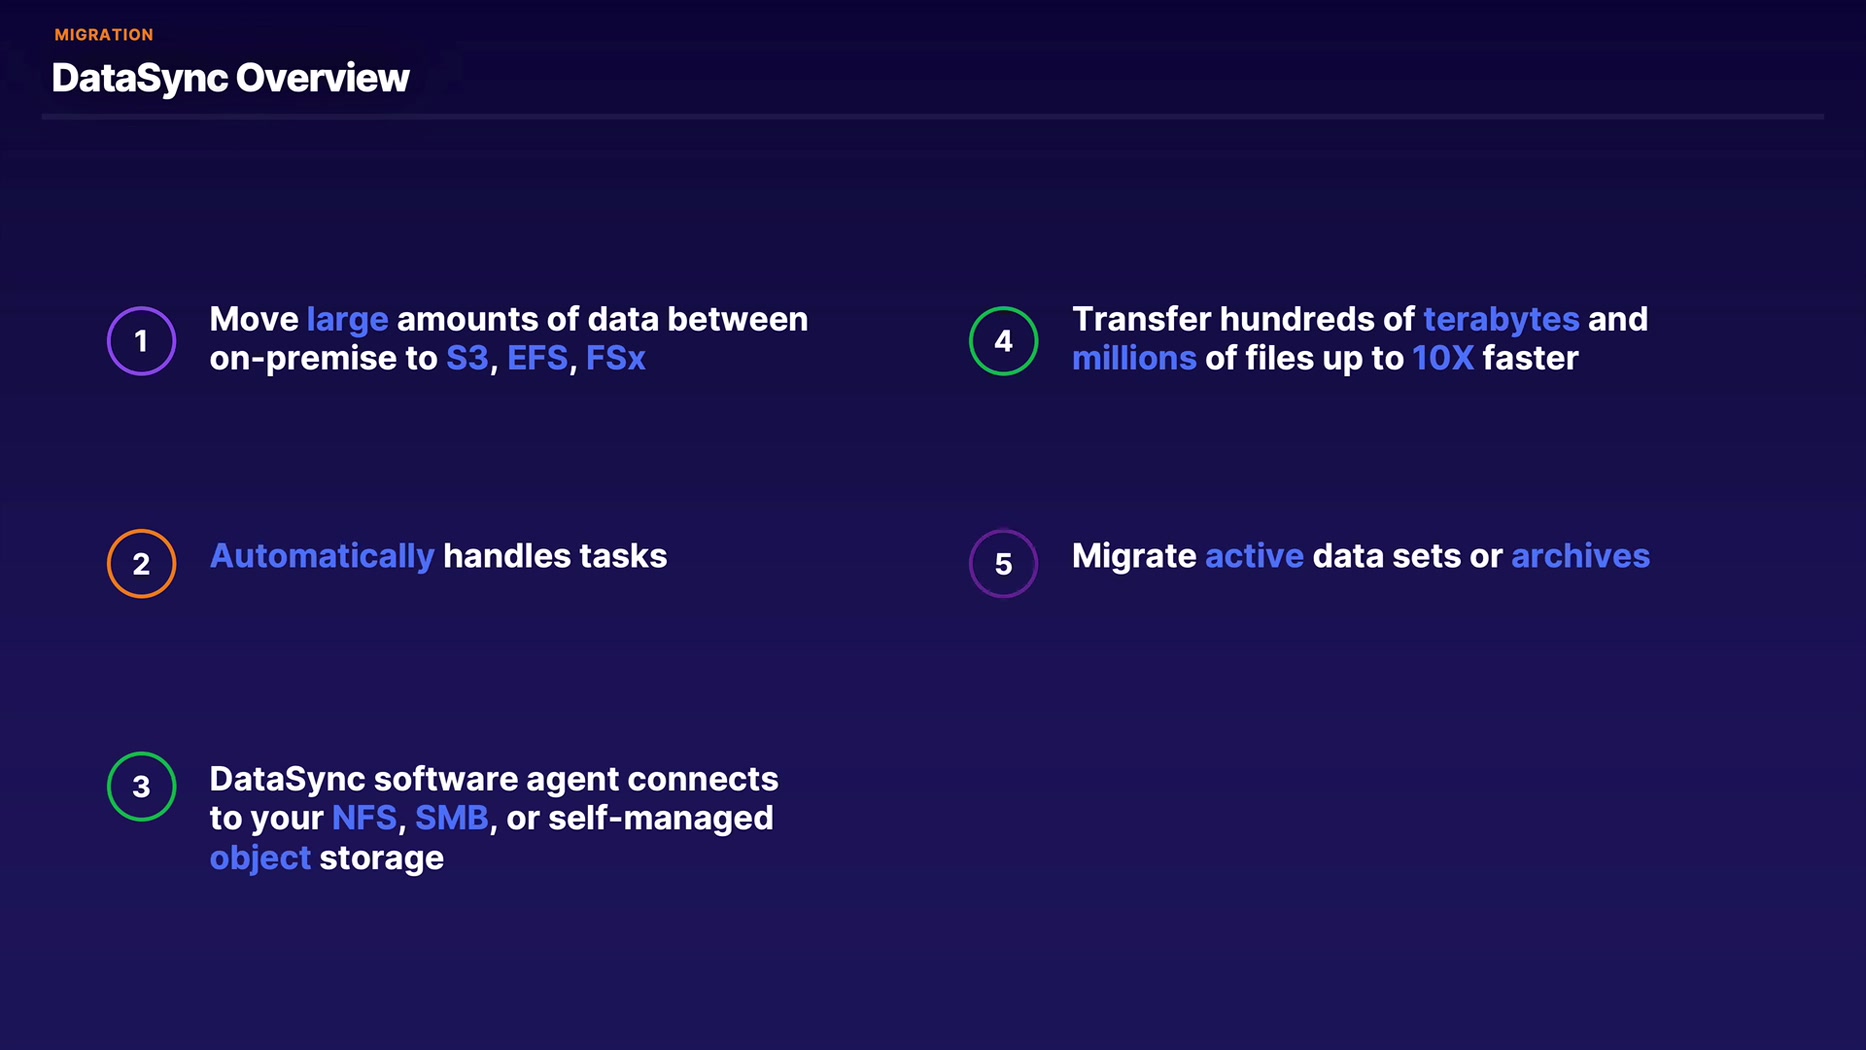Click the green circled number 4 icon
This screenshot has height=1050, width=1866.
click(1003, 341)
